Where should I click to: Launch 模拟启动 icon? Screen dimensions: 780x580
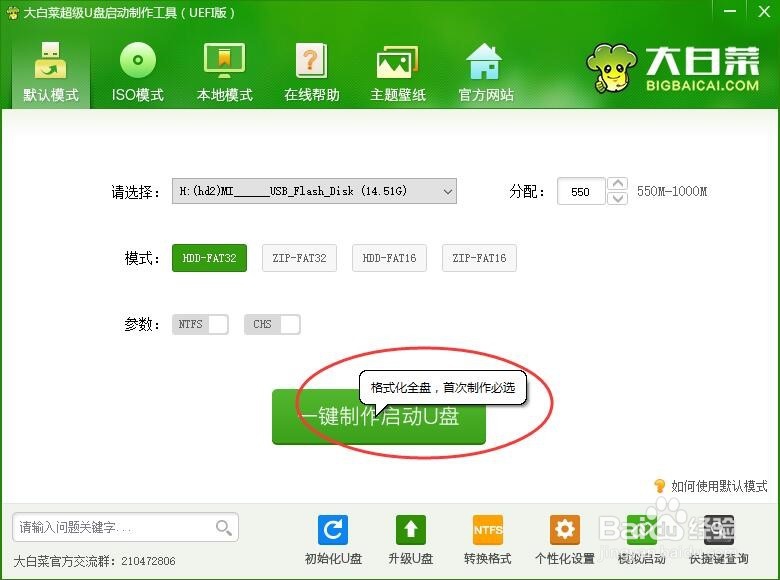(642, 530)
